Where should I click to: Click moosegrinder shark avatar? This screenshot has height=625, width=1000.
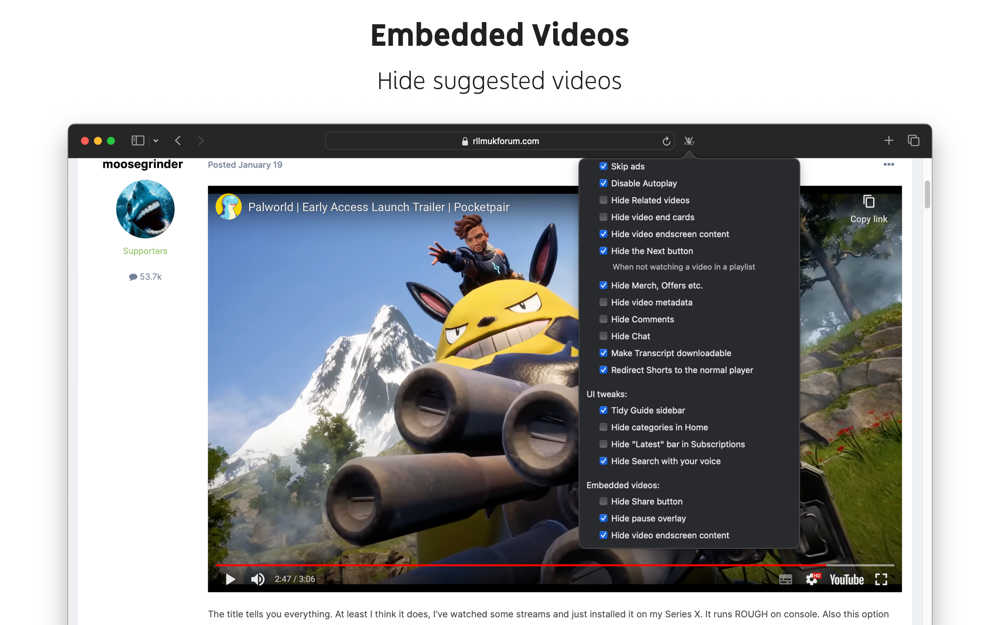point(145,209)
